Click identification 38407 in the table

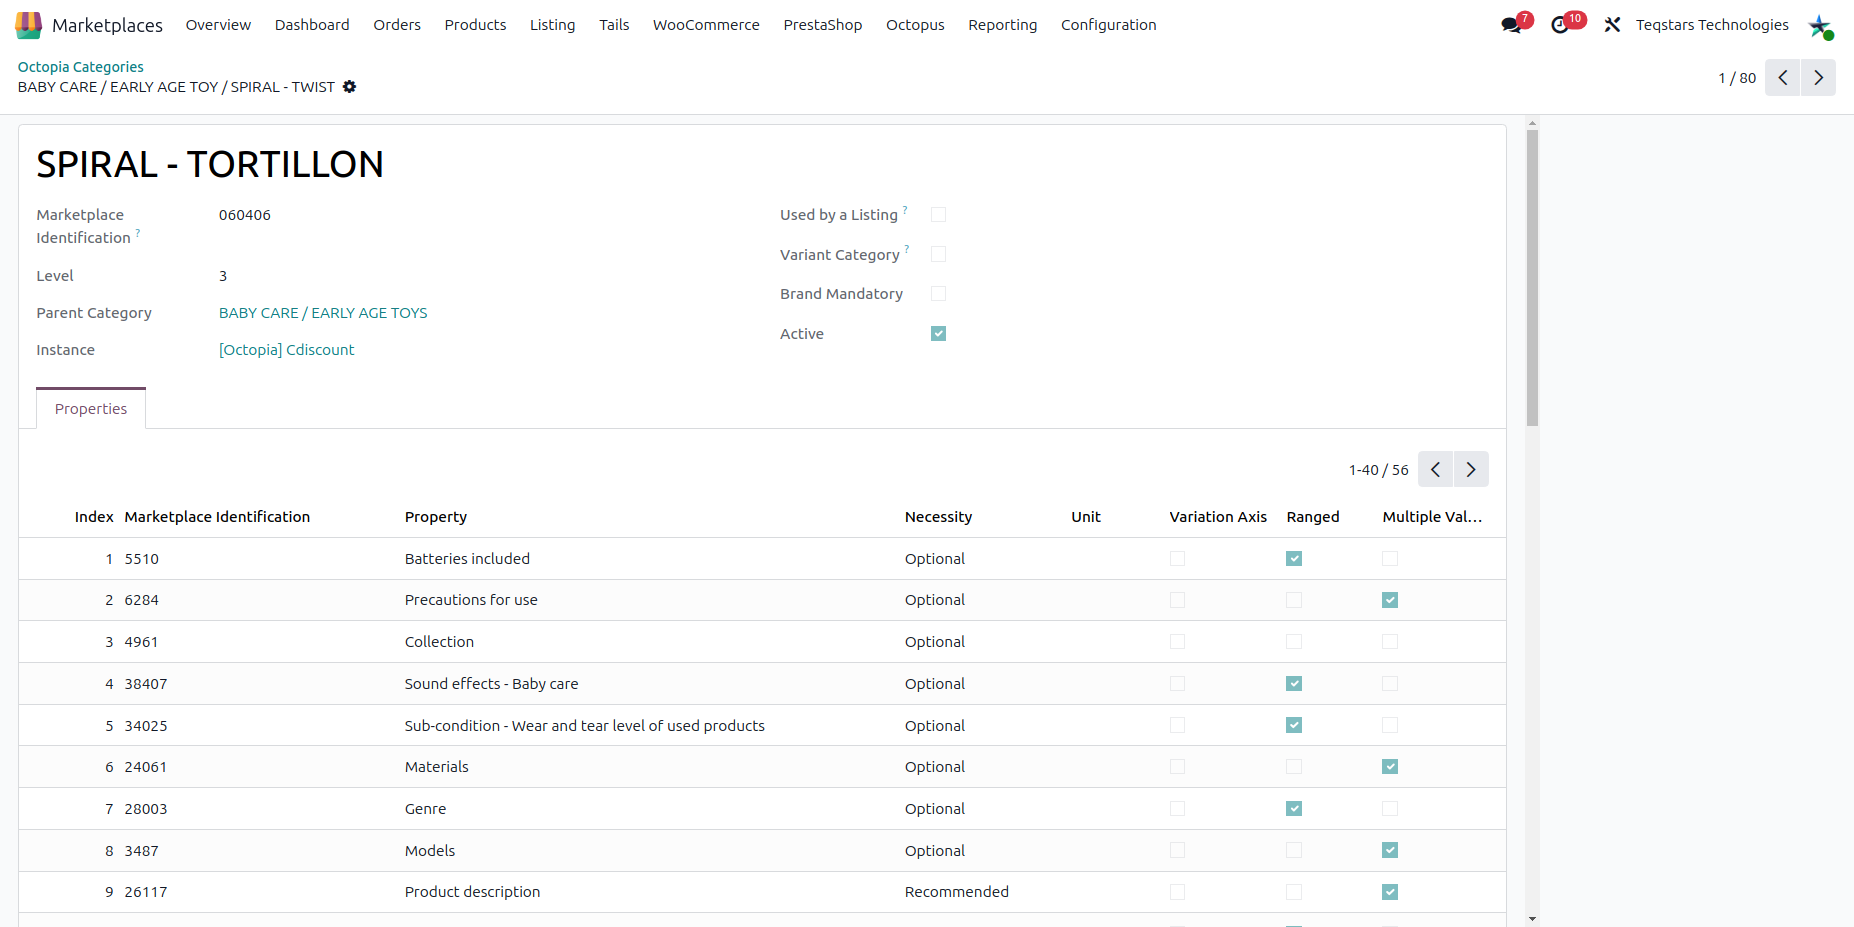pos(146,684)
